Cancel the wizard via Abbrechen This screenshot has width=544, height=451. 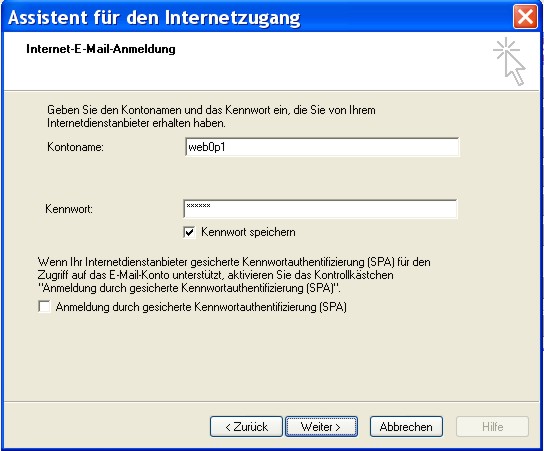click(406, 427)
